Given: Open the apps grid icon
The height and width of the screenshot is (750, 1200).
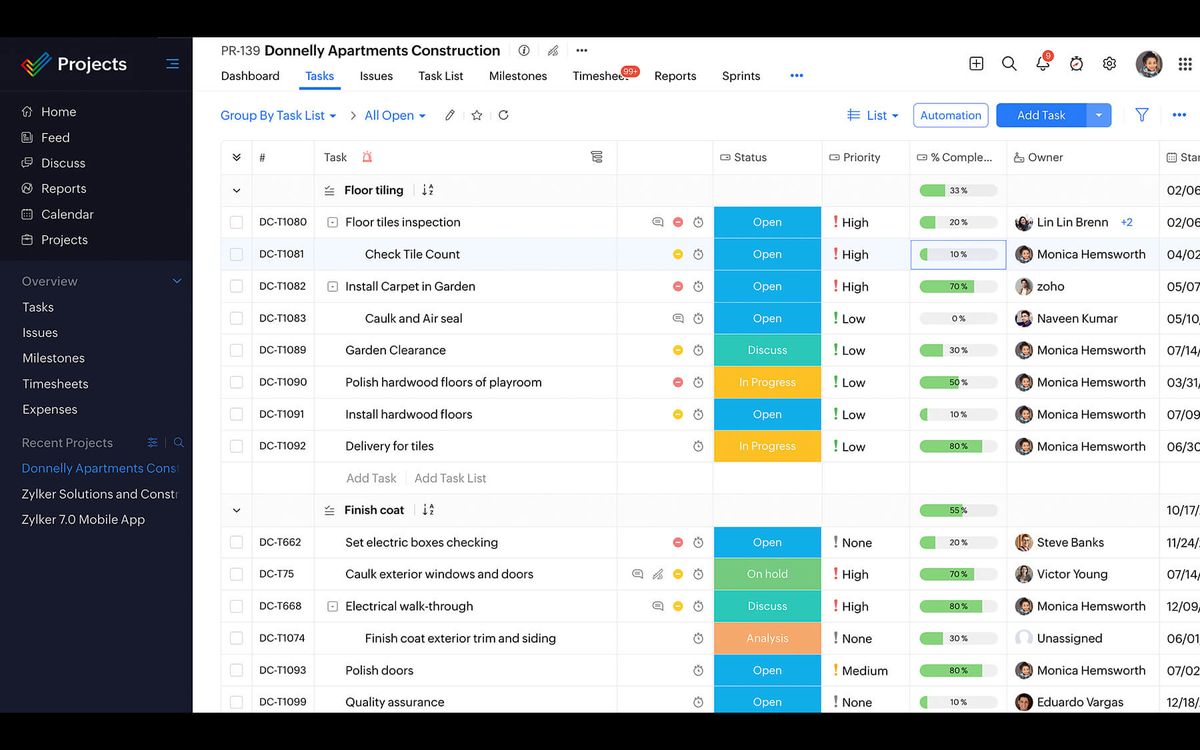Looking at the screenshot, I should [x=1185, y=63].
